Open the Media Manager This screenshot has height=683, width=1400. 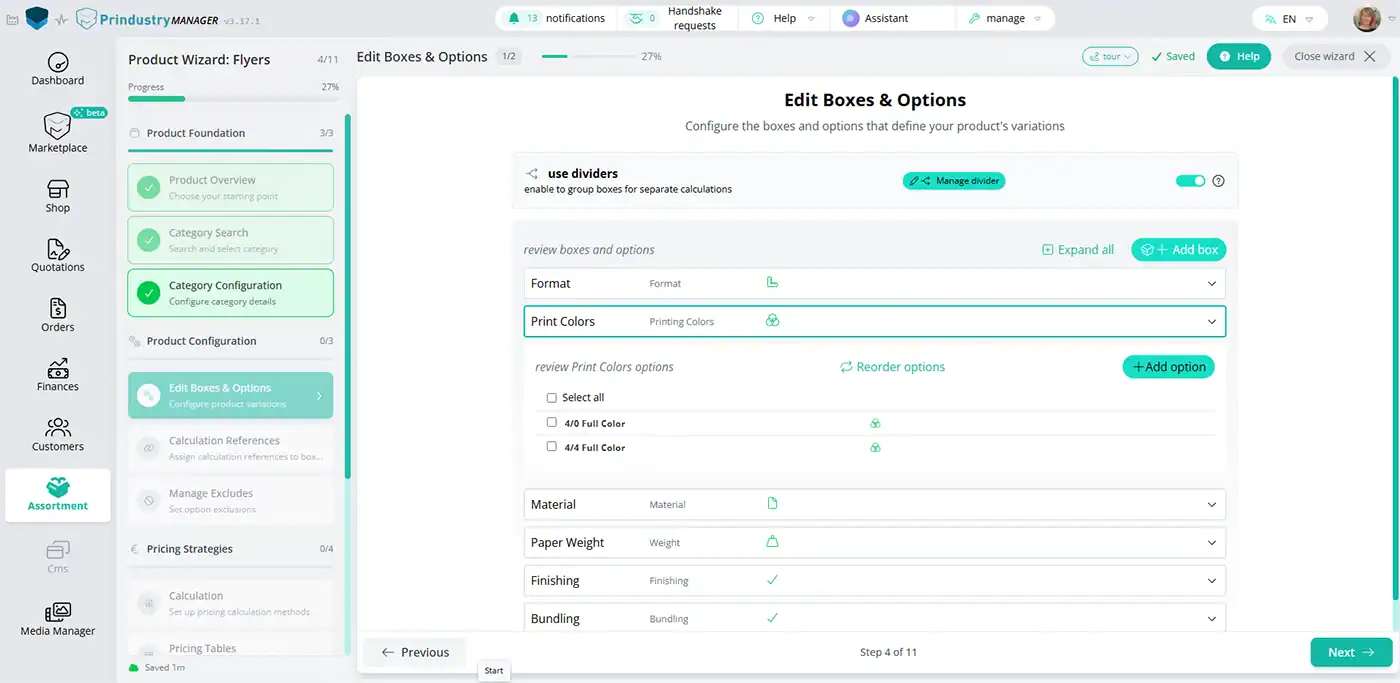(x=58, y=619)
